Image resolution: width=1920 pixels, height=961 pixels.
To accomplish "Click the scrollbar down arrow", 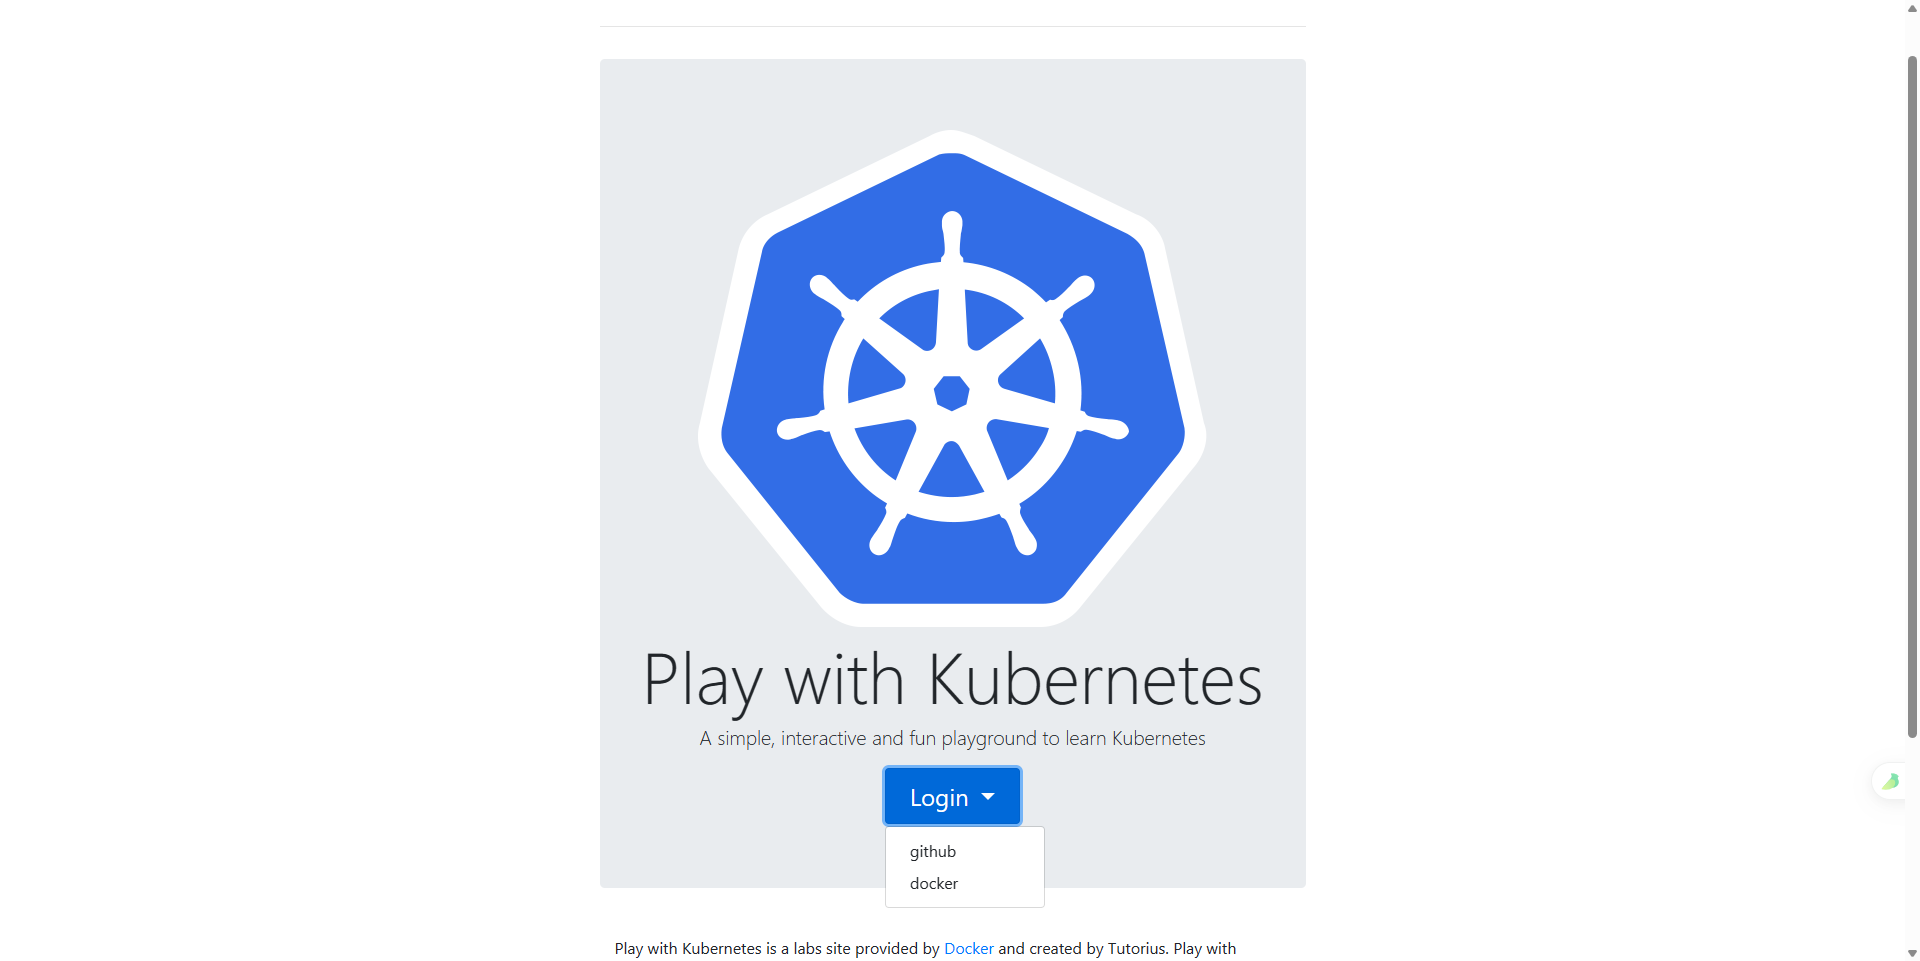I will coord(1912,953).
